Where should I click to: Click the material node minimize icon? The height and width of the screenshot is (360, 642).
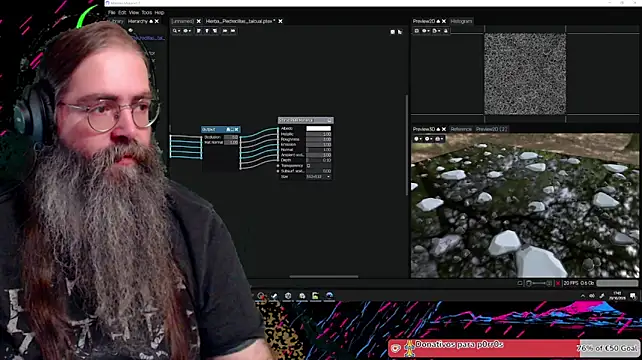(x=329, y=120)
